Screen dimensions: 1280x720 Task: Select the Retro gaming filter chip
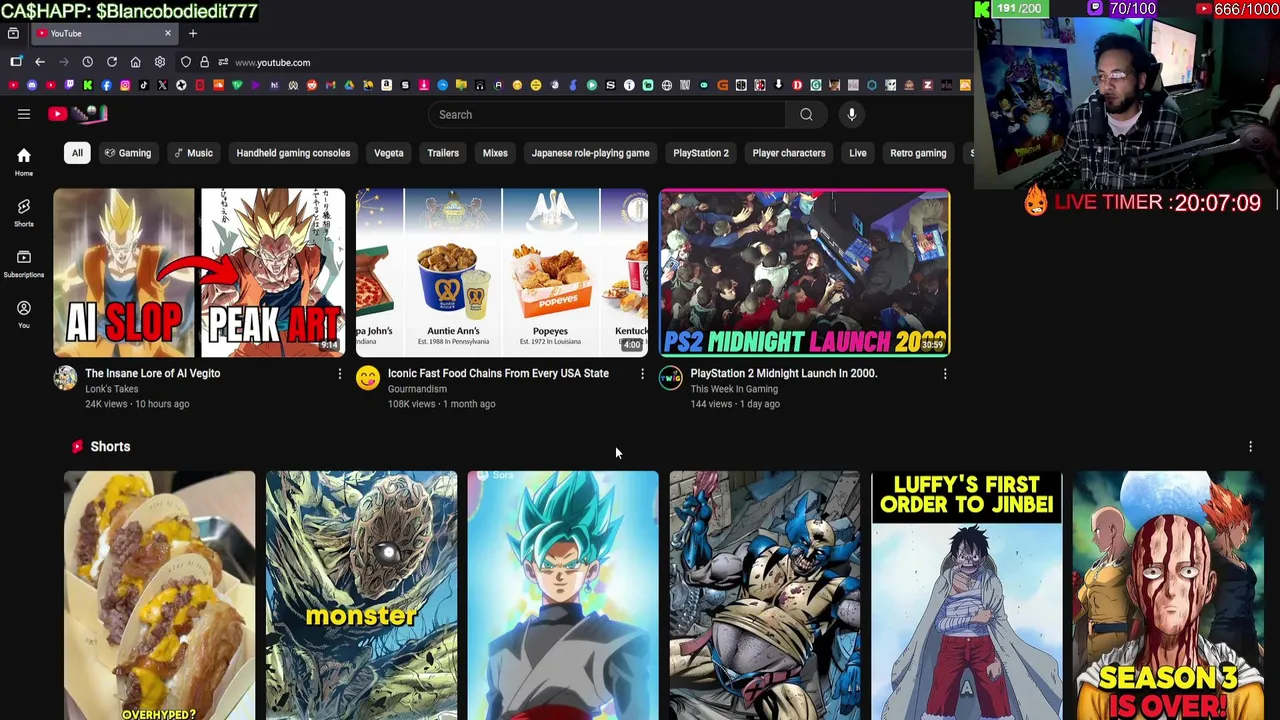918,153
